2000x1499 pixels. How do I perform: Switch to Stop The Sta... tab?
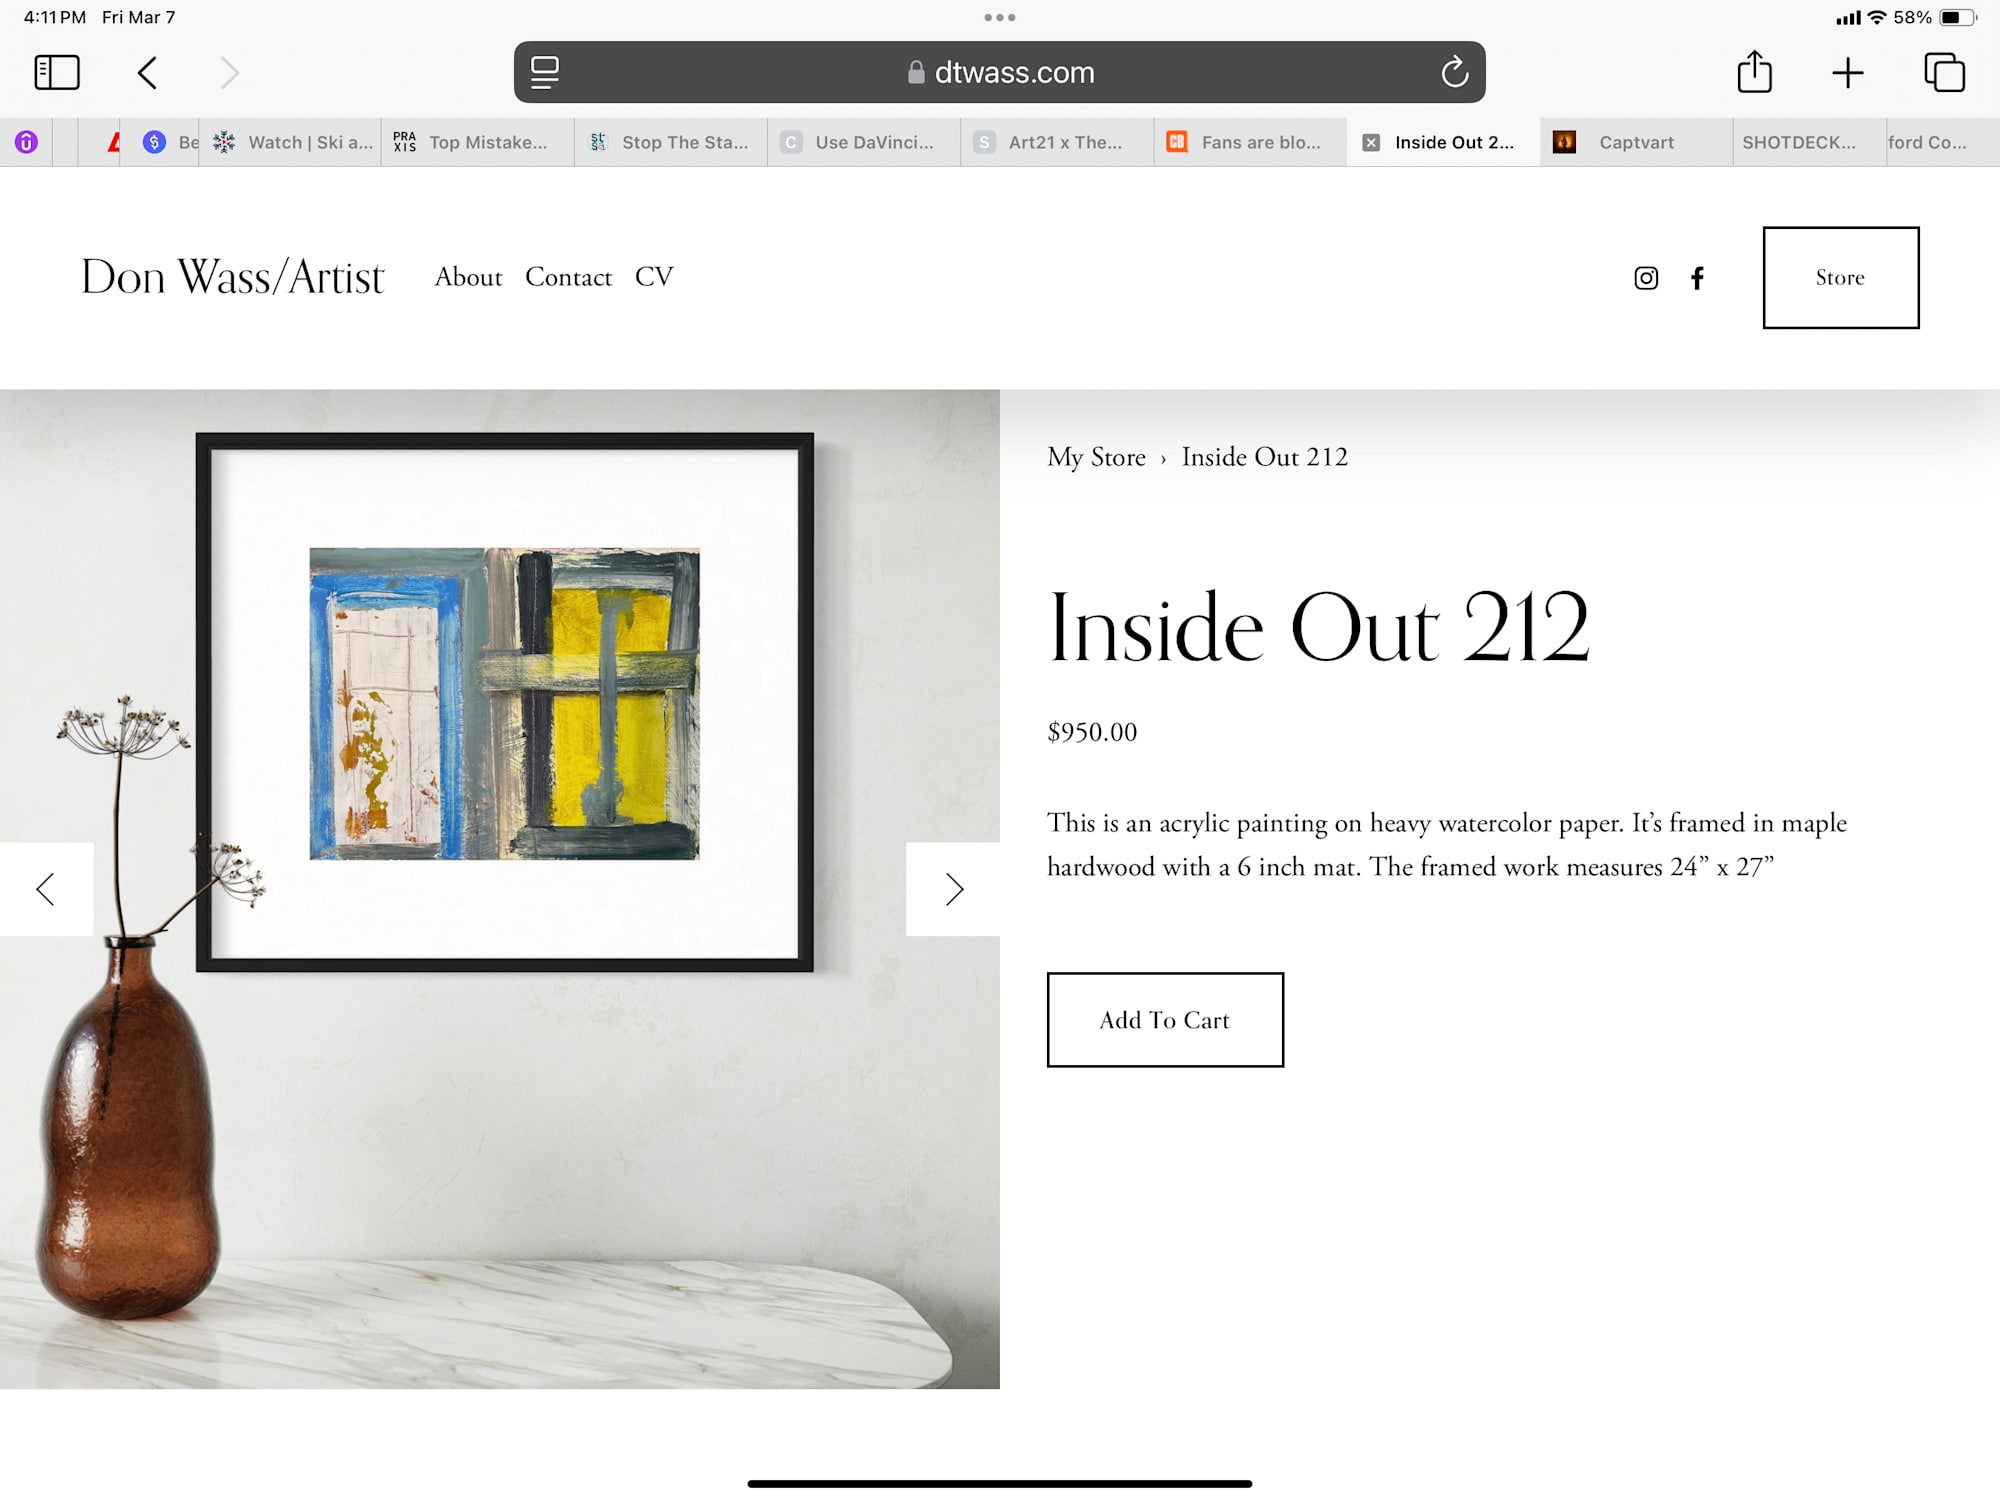tap(684, 142)
